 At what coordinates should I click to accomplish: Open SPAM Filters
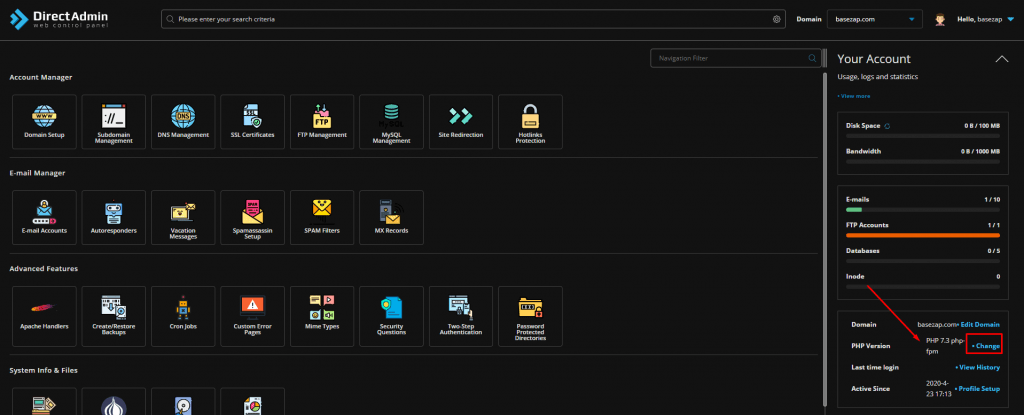click(x=322, y=217)
